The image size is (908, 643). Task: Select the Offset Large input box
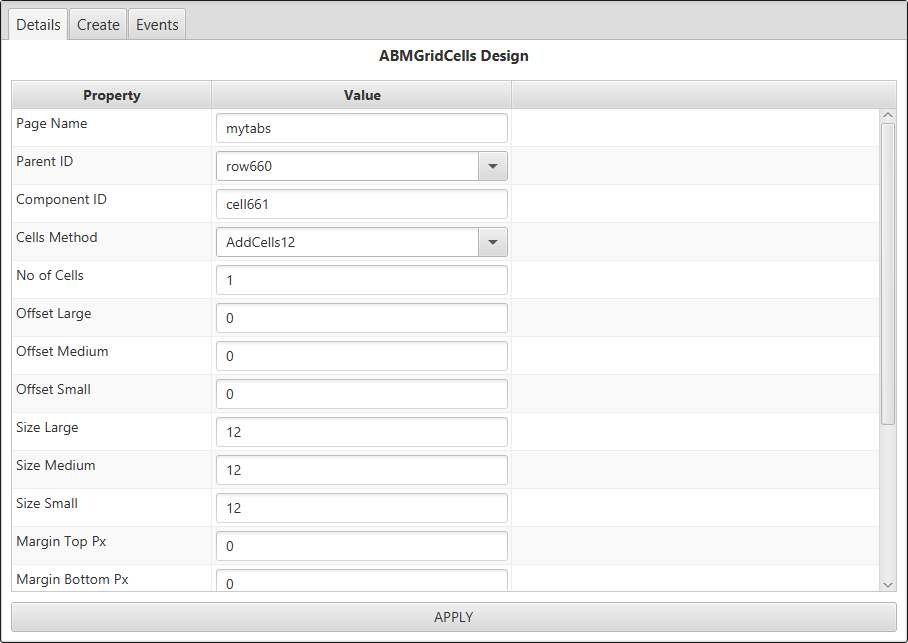[x=361, y=318]
